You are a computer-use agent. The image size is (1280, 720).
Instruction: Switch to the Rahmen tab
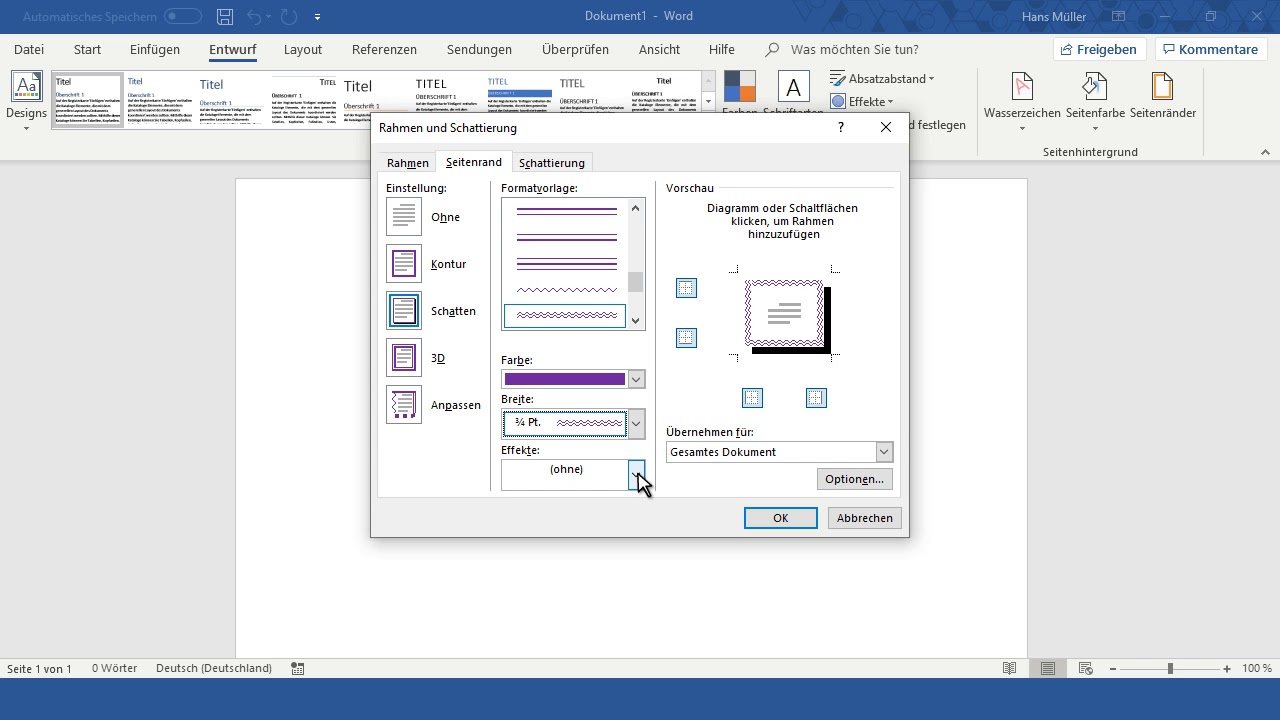(x=408, y=163)
